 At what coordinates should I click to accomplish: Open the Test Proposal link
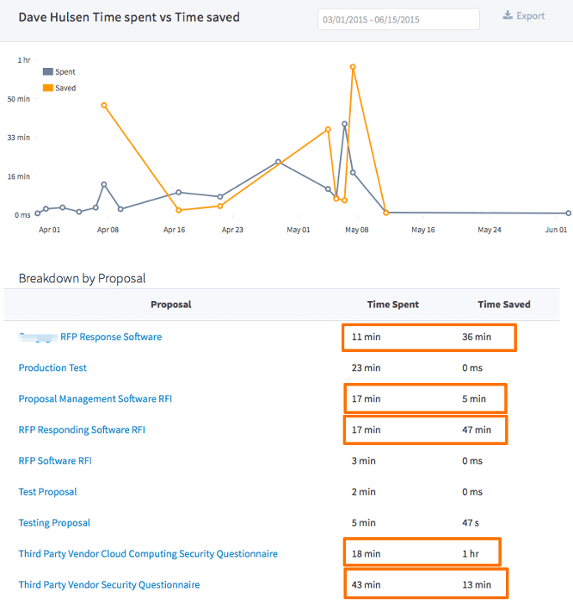point(48,492)
